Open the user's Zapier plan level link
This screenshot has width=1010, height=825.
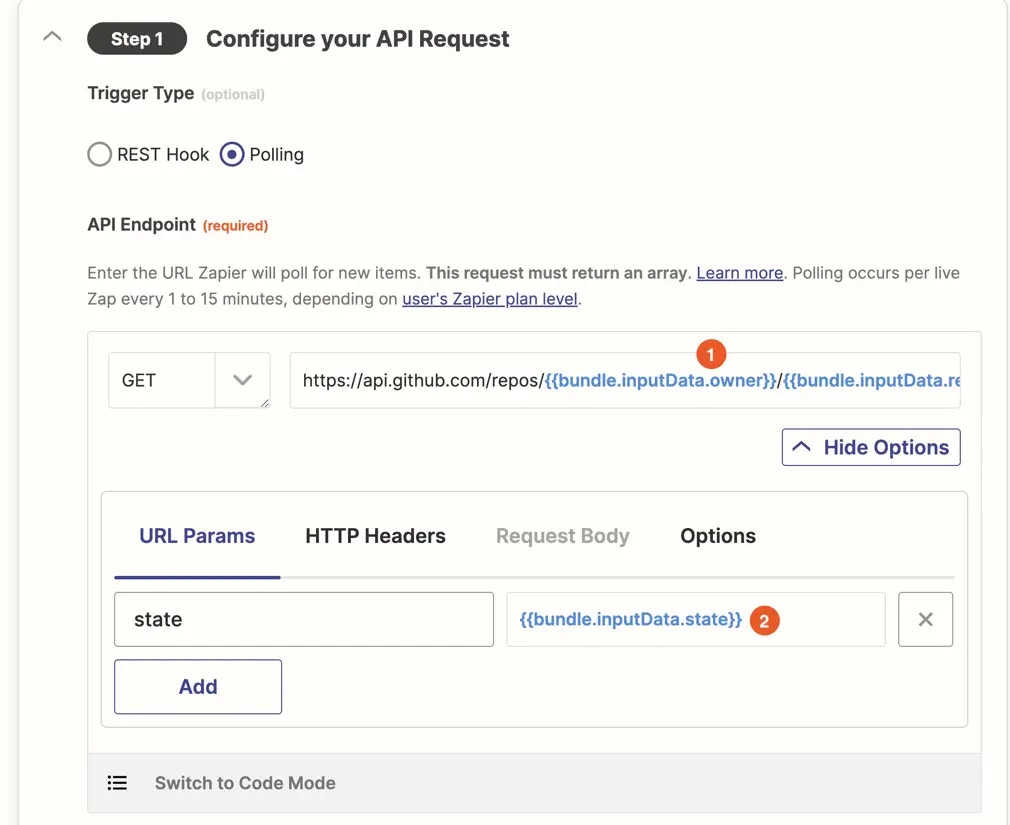490,299
